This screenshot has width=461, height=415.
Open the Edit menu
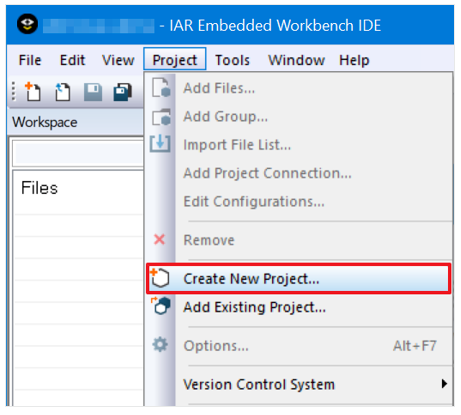pos(72,60)
